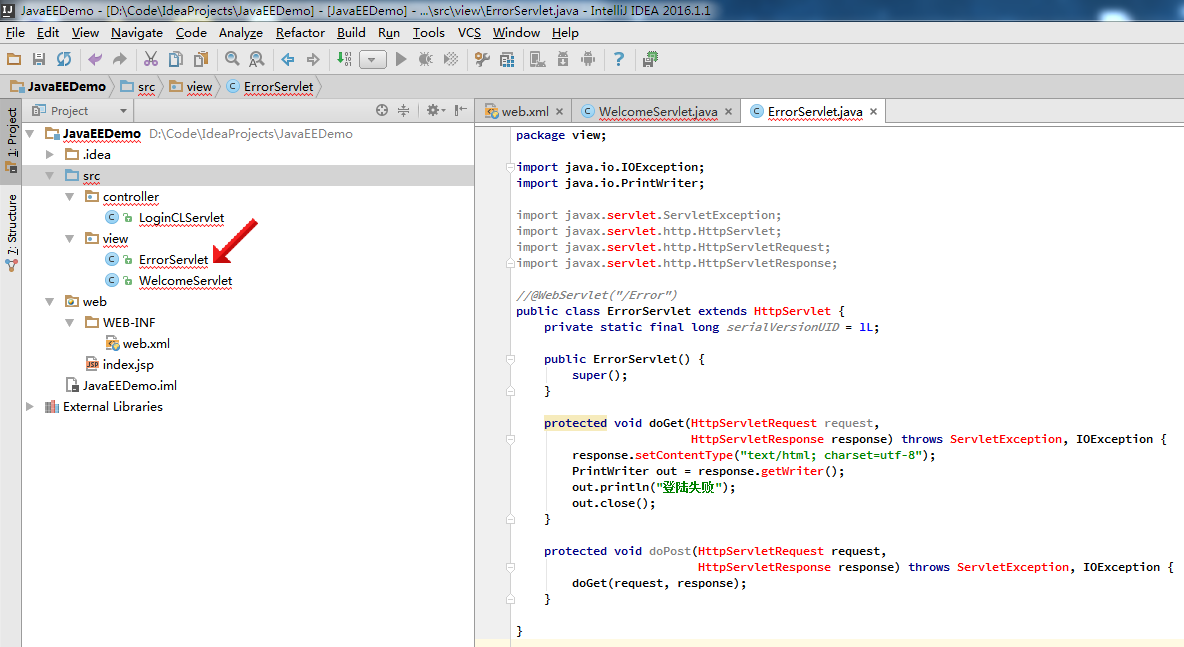Close the web.xml tab
The image size is (1184, 647).
click(x=560, y=111)
